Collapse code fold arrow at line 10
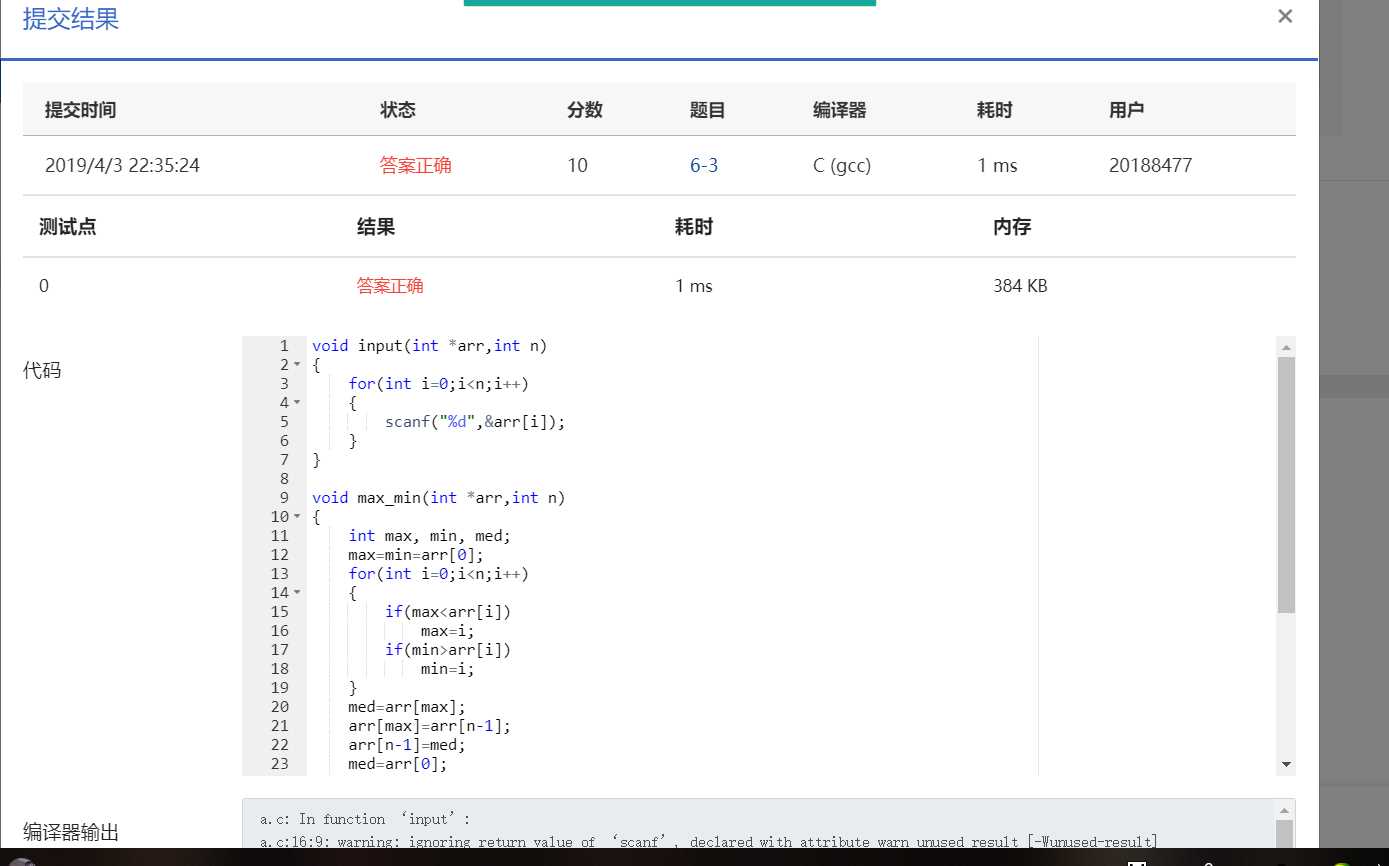Image resolution: width=1389 pixels, height=866 pixels. pyautogui.click(x=297, y=517)
